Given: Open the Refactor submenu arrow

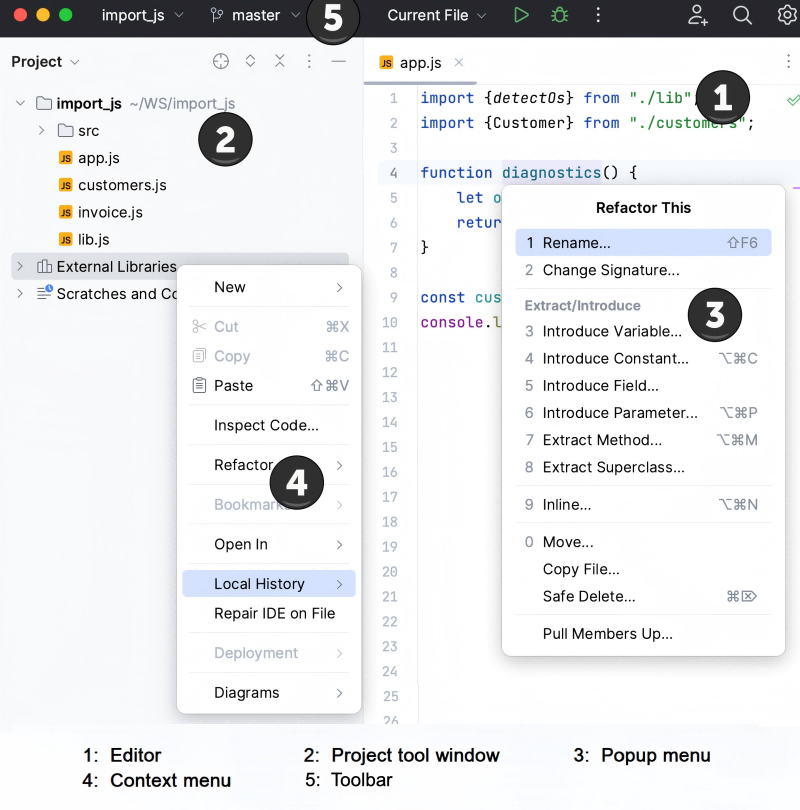Looking at the screenshot, I should tap(339, 465).
